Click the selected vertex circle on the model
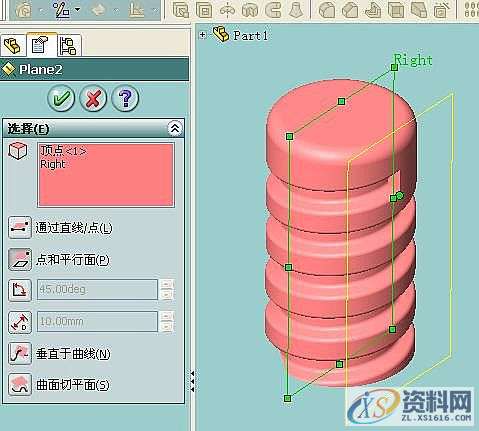Image resolution: width=479 pixels, height=431 pixels. [400, 196]
